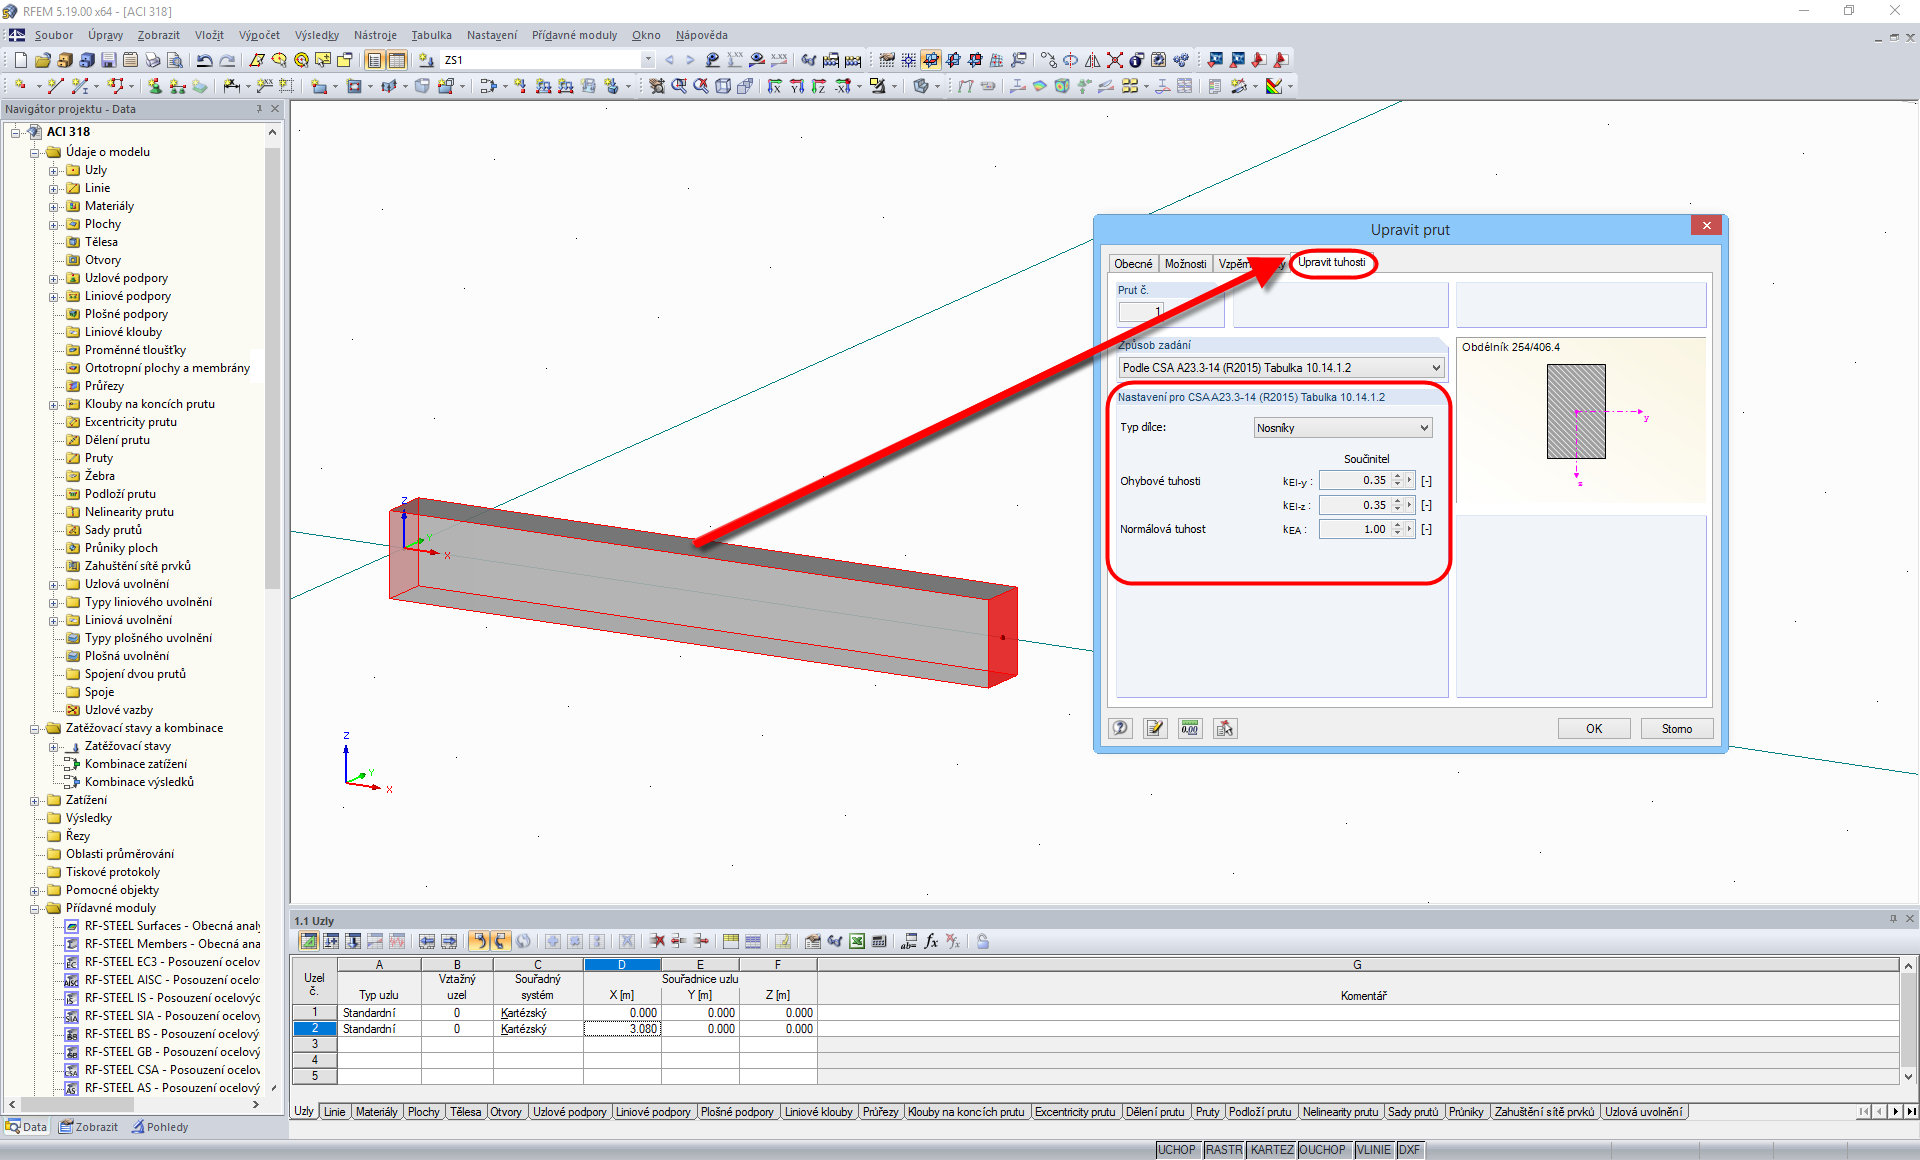The image size is (1920, 1160).
Task: Toggle the KARTEZ option in the status bar
Action: point(1271,1150)
